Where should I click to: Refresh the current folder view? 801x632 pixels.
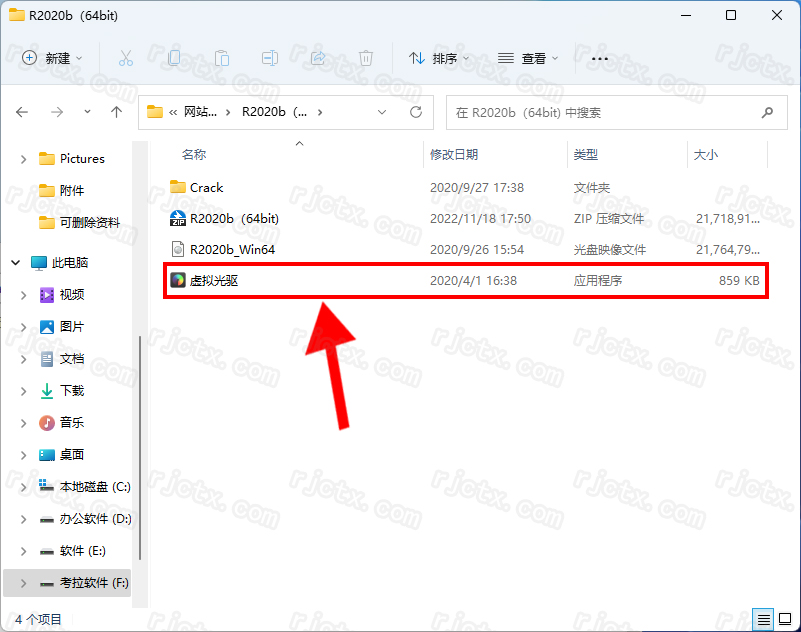click(416, 113)
